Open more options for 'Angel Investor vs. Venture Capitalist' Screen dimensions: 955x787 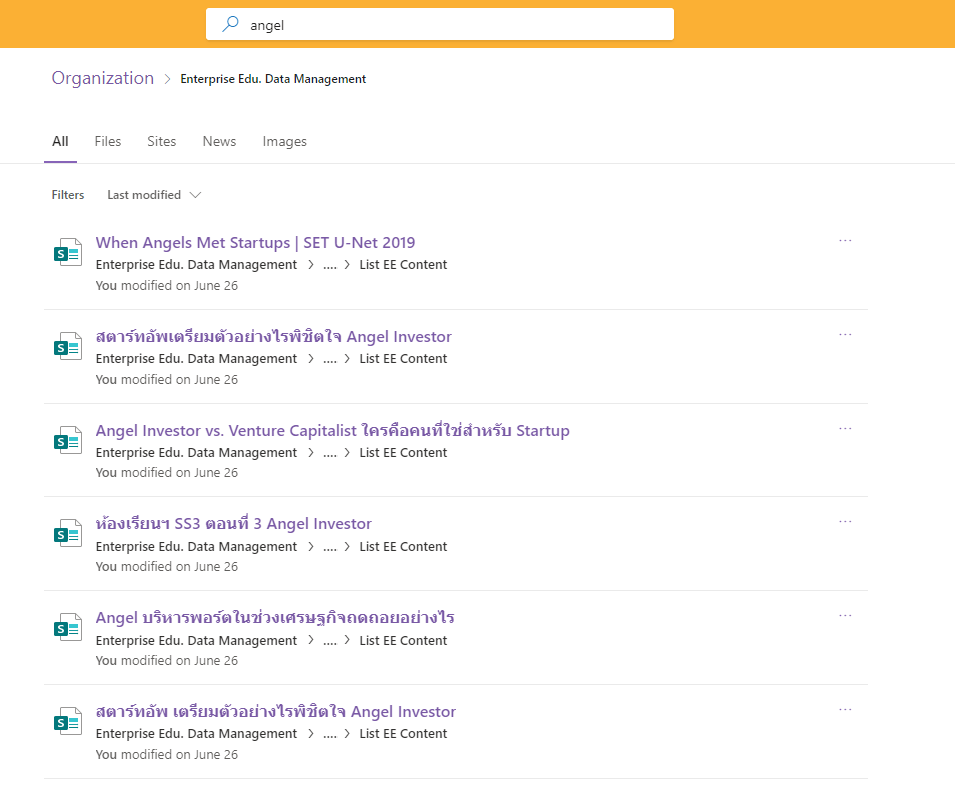click(845, 428)
